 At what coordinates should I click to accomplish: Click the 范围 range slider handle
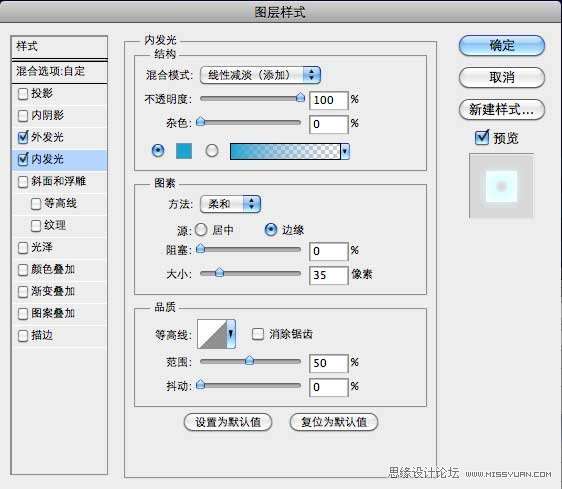[249, 360]
